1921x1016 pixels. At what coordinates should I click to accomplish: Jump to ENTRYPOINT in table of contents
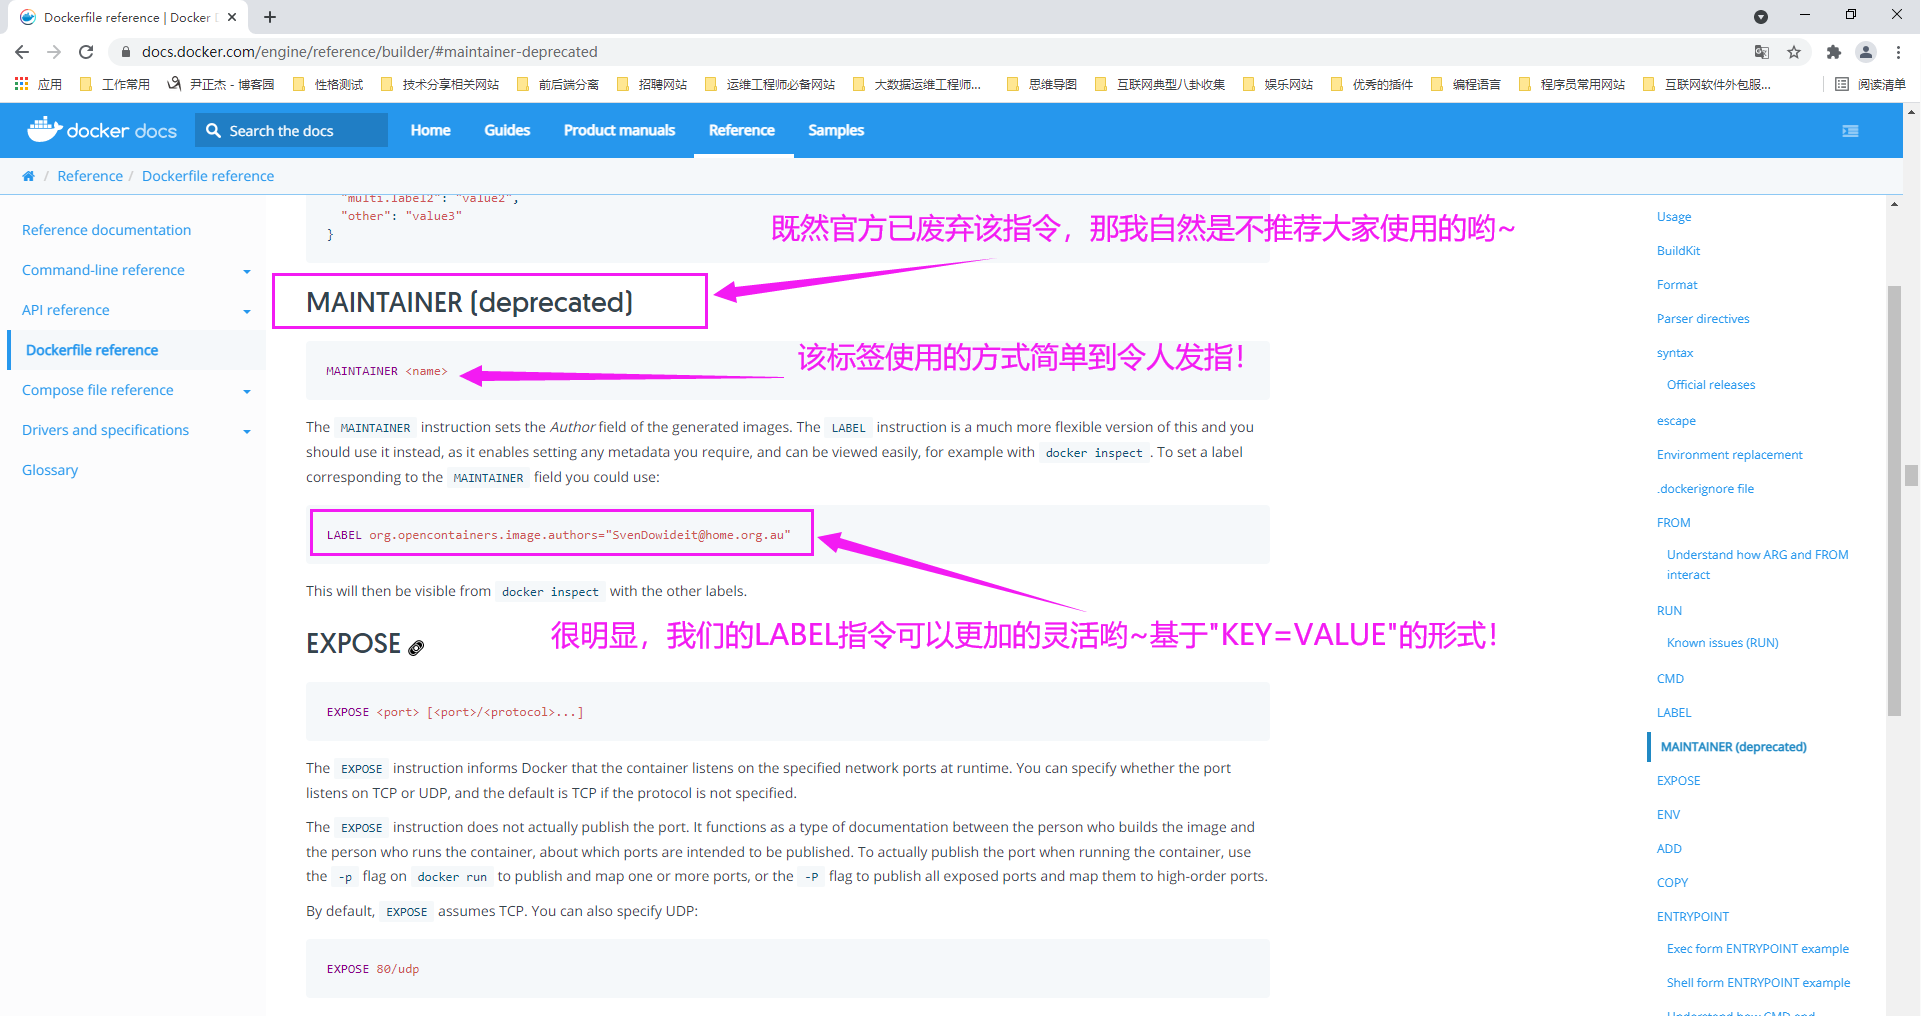coord(1692,917)
